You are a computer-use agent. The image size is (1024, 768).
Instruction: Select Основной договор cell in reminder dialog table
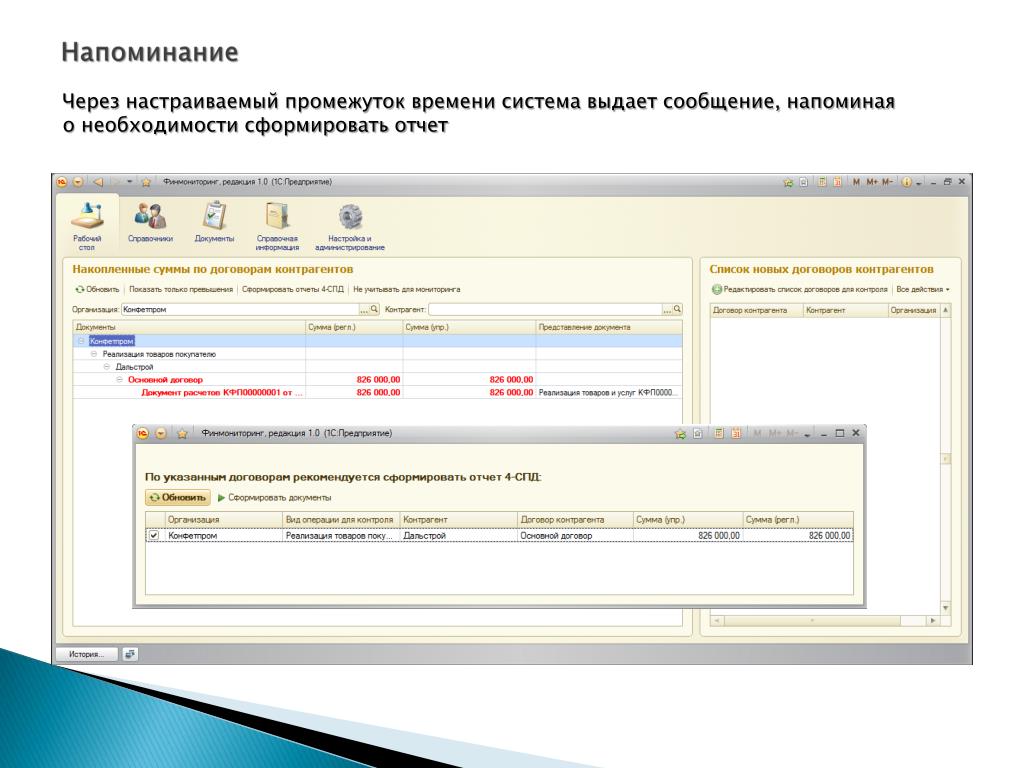coord(575,536)
